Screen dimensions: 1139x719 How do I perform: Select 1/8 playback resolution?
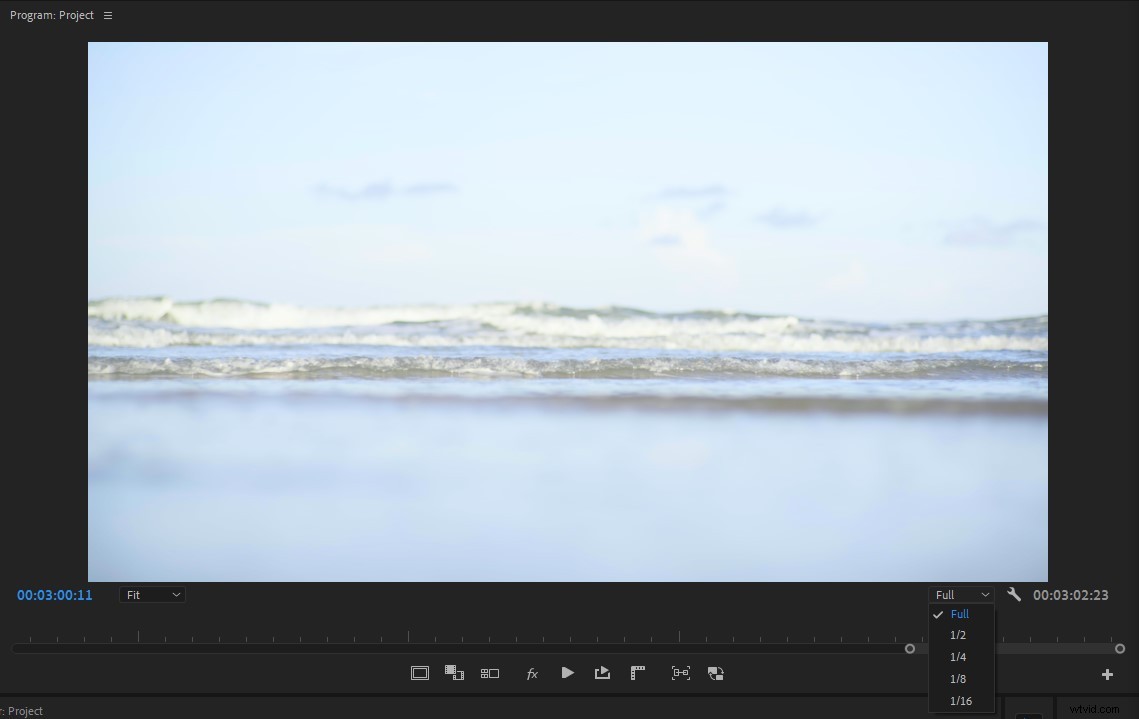(958, 679)
